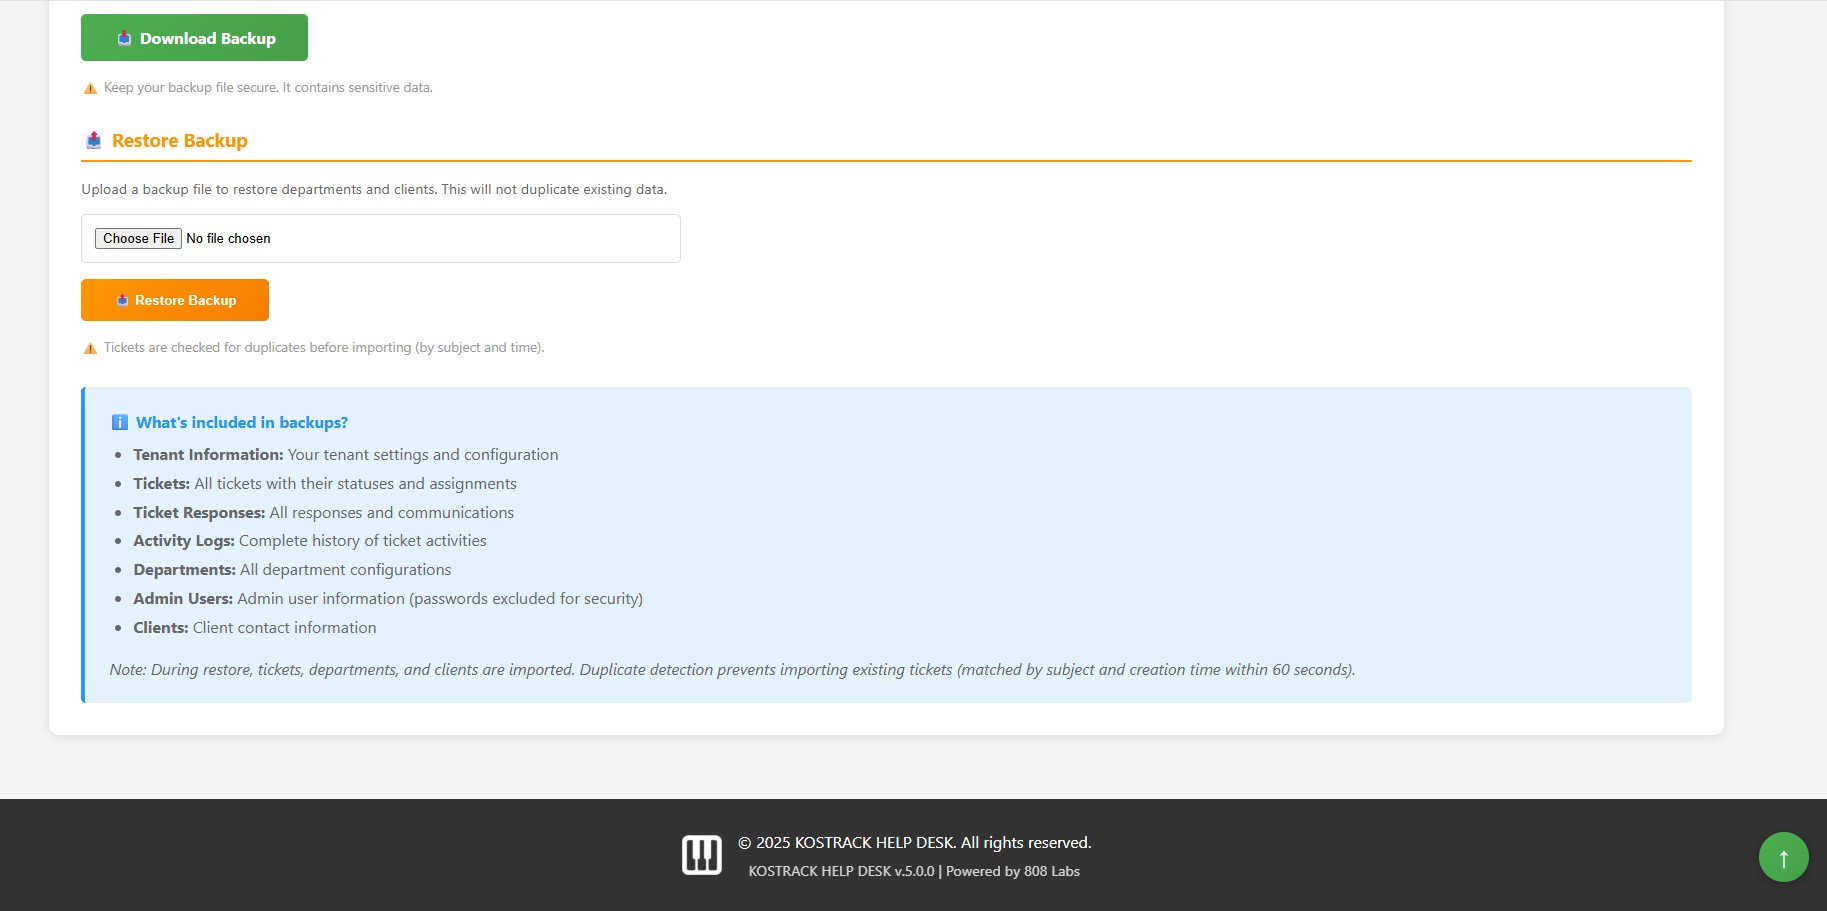The image size is (1827, 911).
Task: Click the KOSTRACK HELP DESK v.5.0.0 version text
Action: 840,871
